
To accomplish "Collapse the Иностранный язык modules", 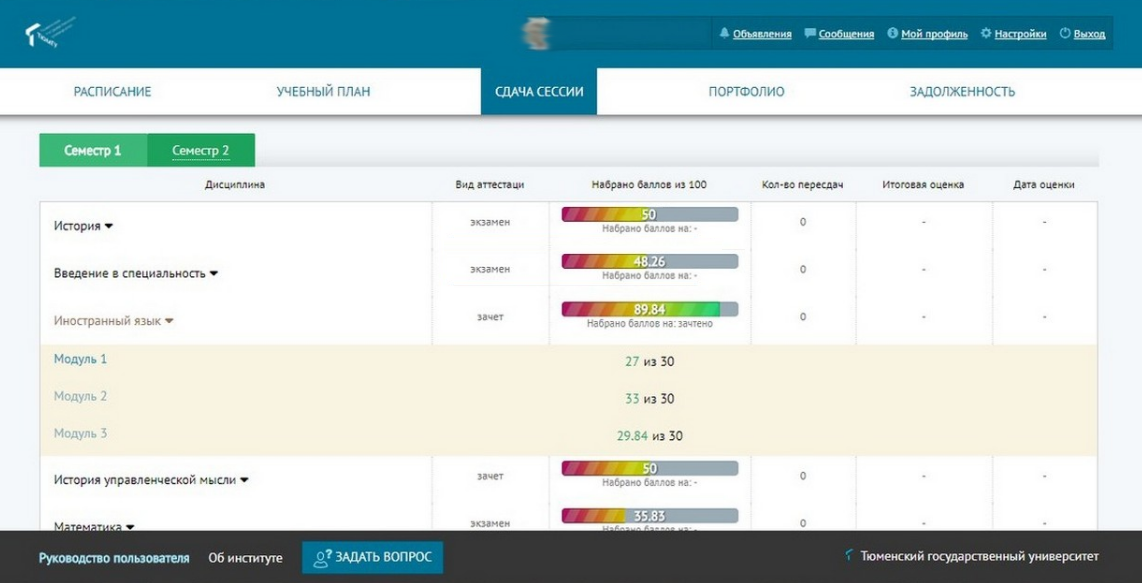I will pyautogui.click(x=169, y=321).
